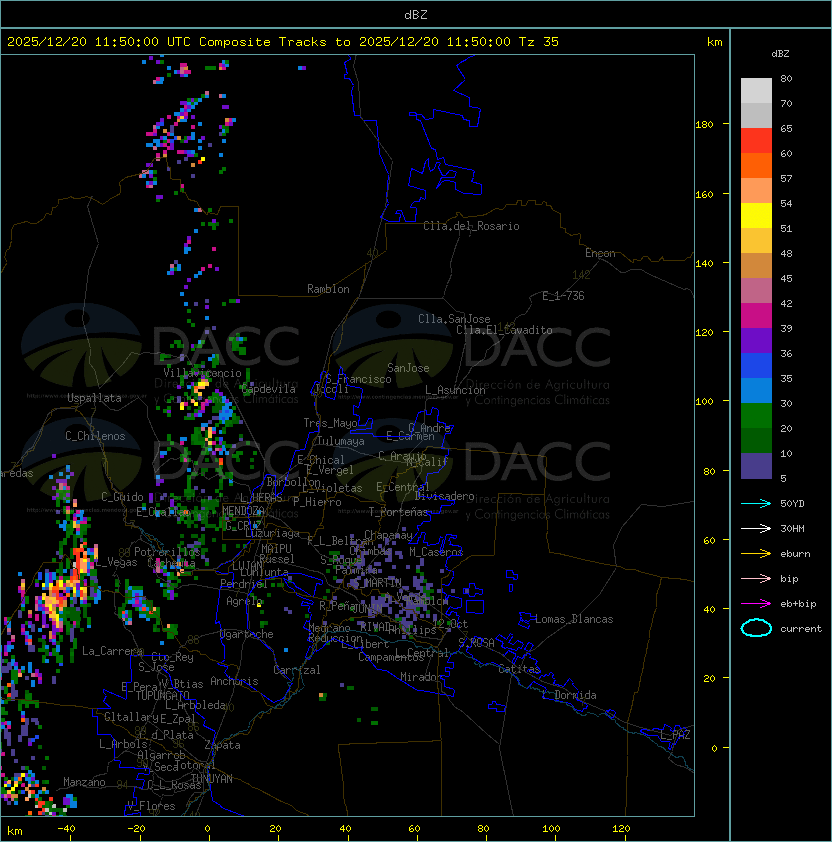The image size is (832, 842).
Task: Click the '50YD' legend label
Action: coord(792,503)
